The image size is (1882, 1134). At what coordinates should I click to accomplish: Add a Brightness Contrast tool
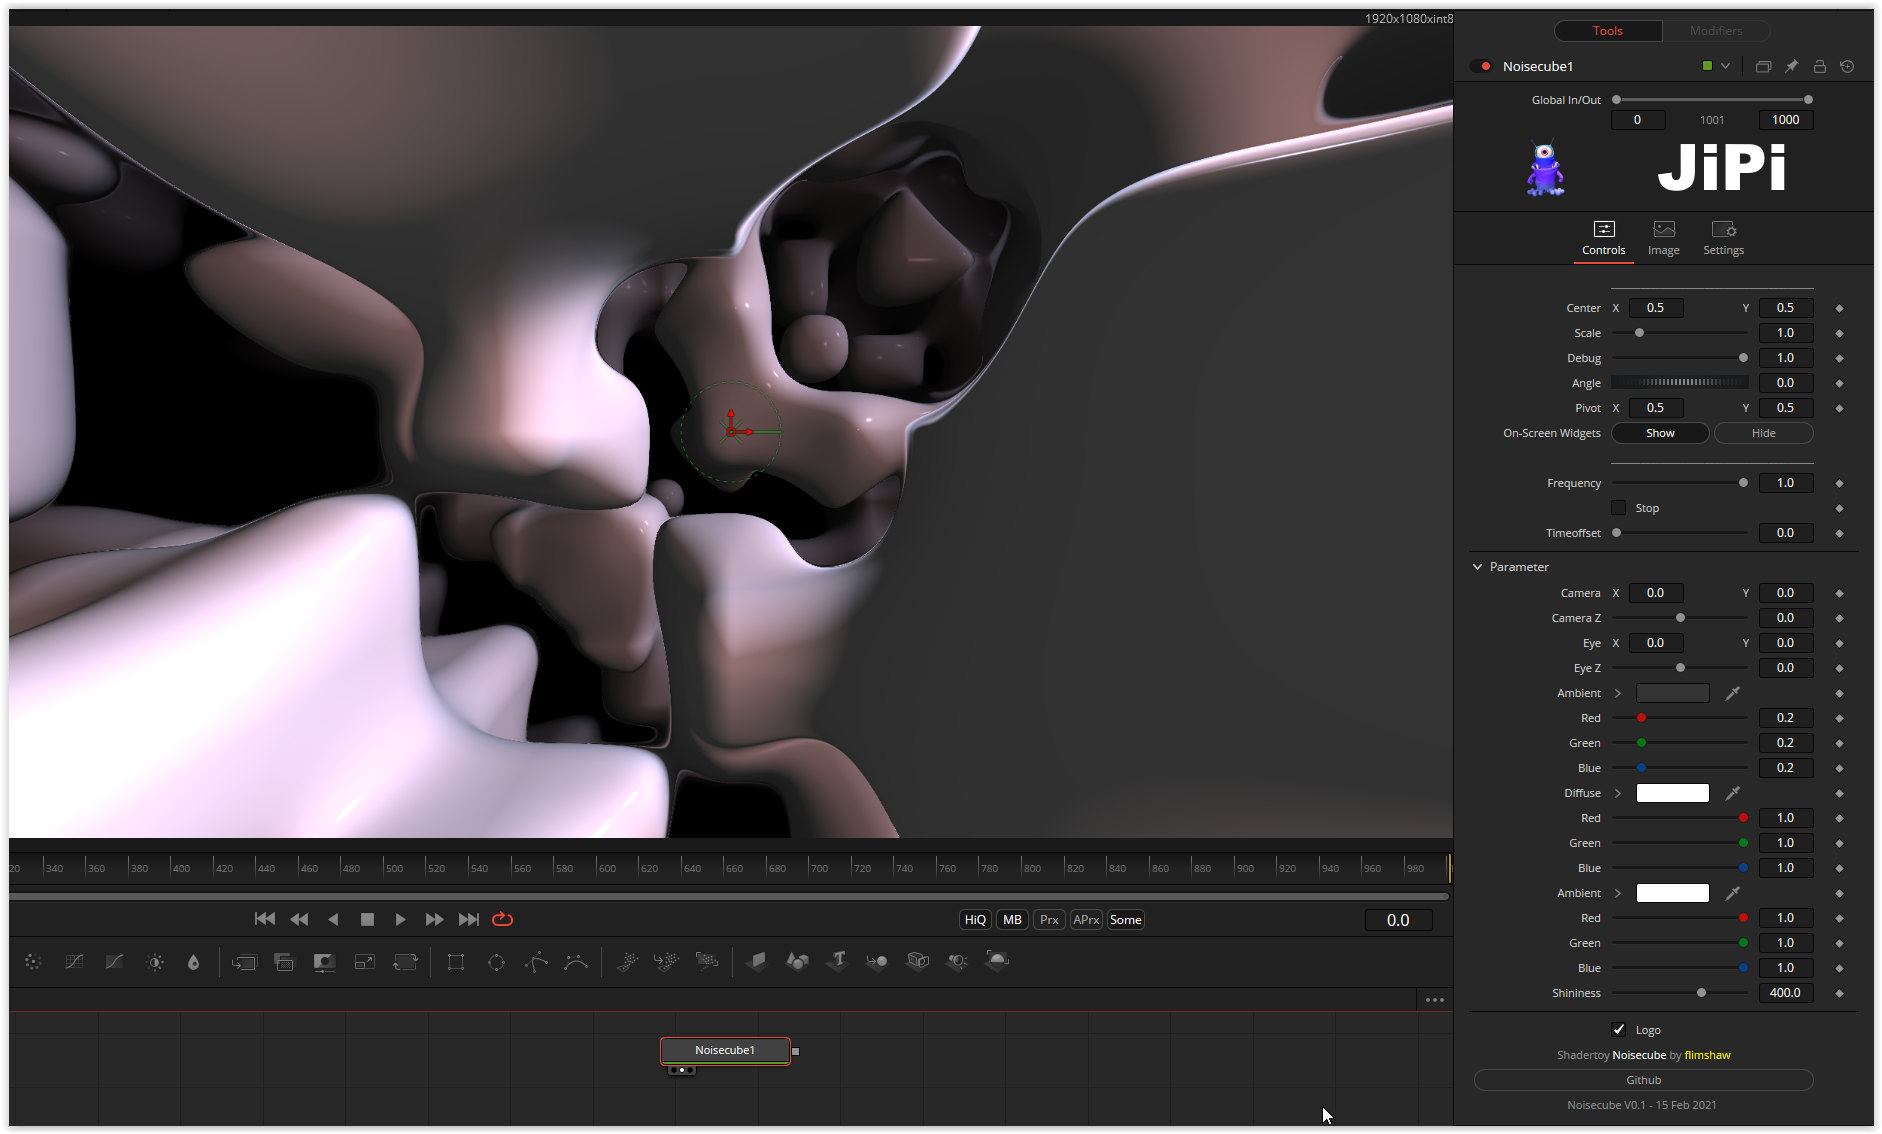point(155,962)
